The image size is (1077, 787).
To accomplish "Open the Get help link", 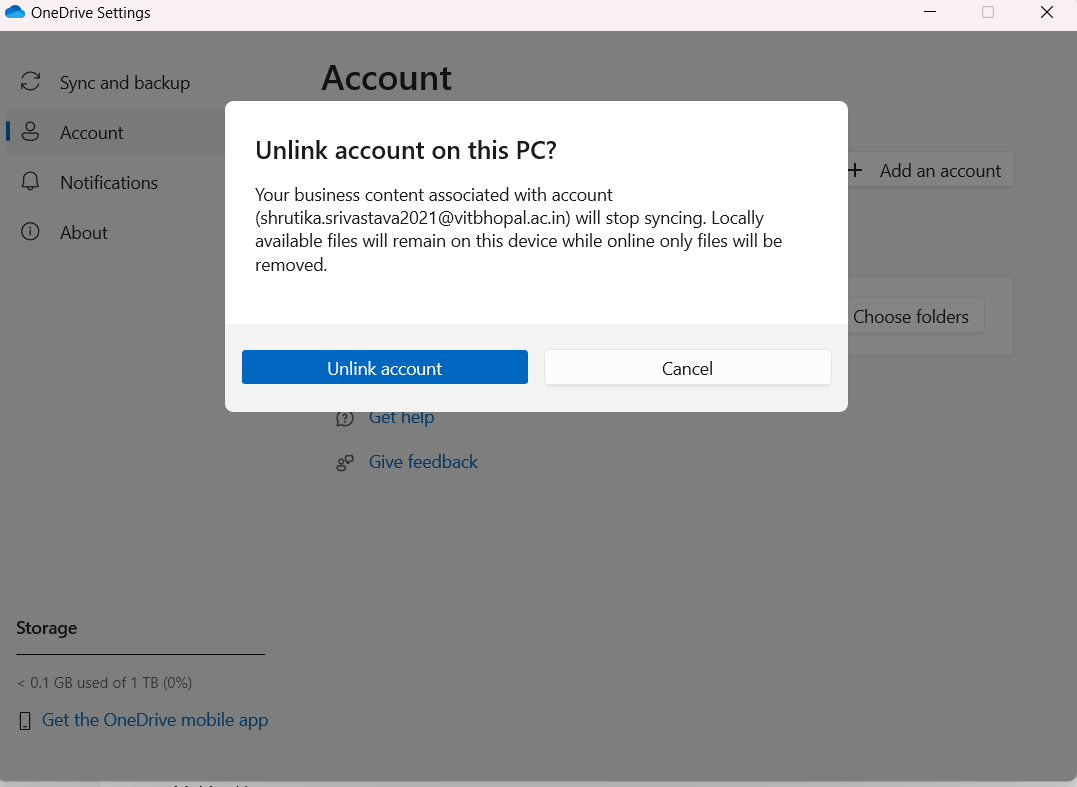I will point(401,417).
